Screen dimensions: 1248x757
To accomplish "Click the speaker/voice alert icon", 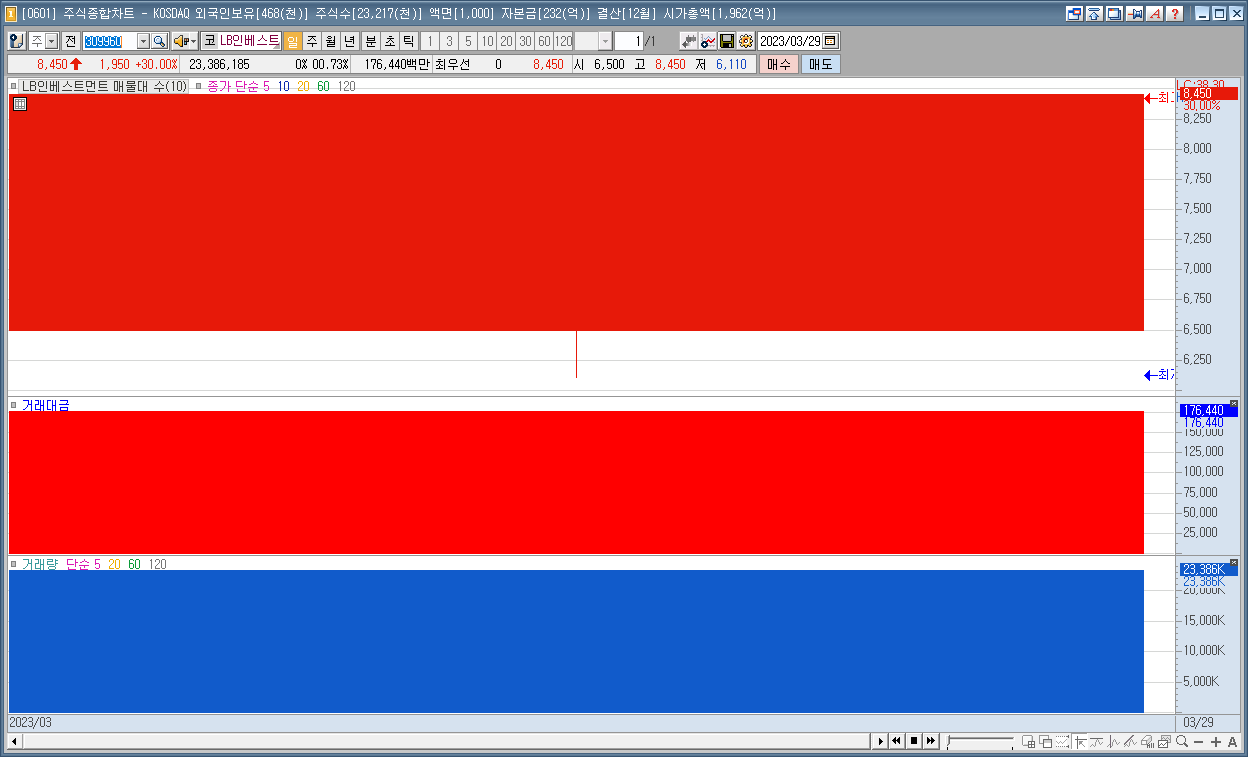I will pyautogui.click(x=180, y=41).
